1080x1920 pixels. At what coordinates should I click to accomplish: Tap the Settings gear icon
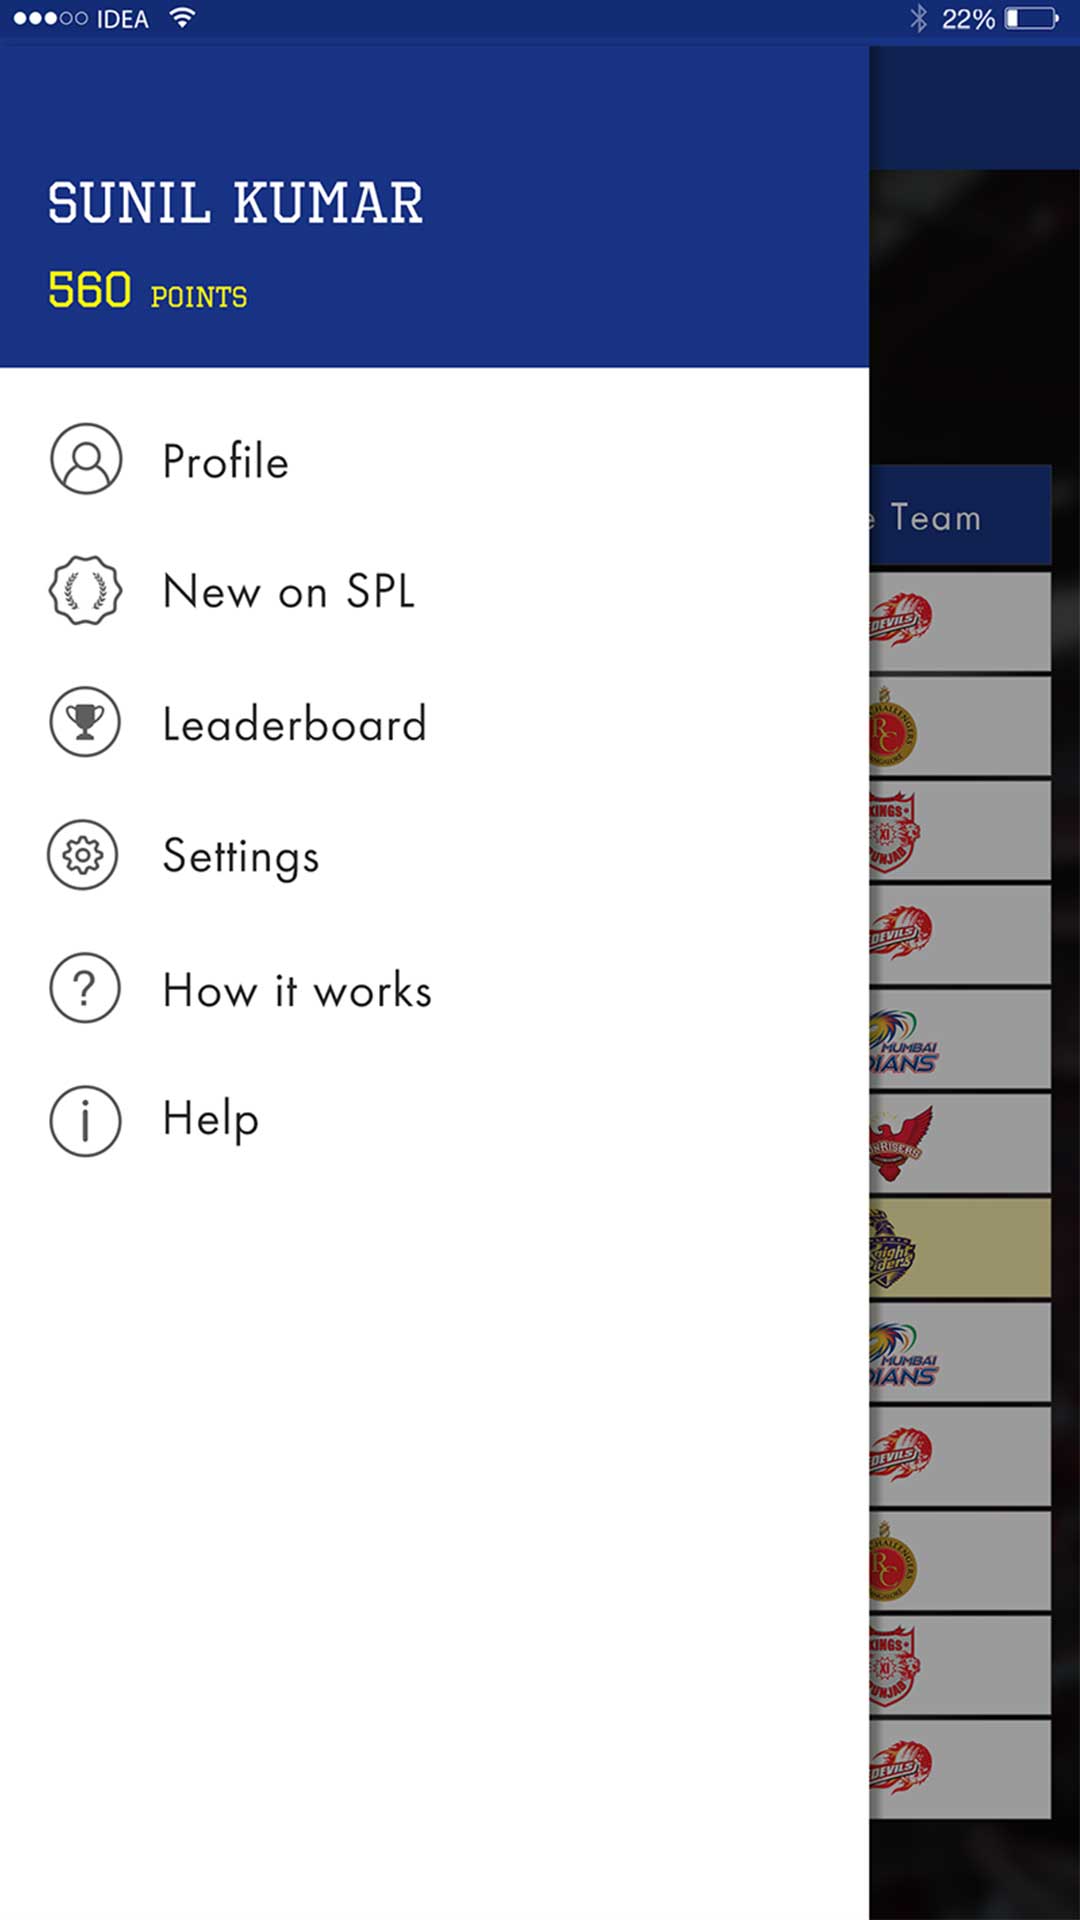[84, 855]
